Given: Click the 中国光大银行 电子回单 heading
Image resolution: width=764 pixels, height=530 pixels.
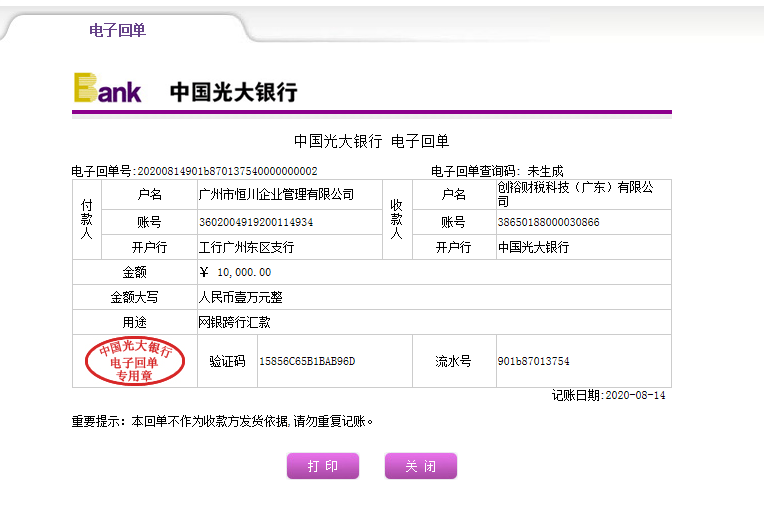Looking at the screenshot, I should click(371, 141).
